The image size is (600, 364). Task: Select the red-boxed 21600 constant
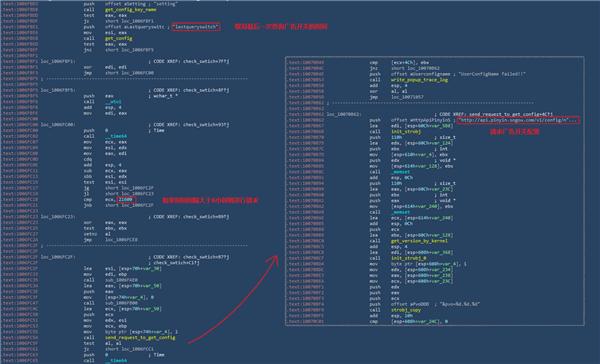coord(126,199)
